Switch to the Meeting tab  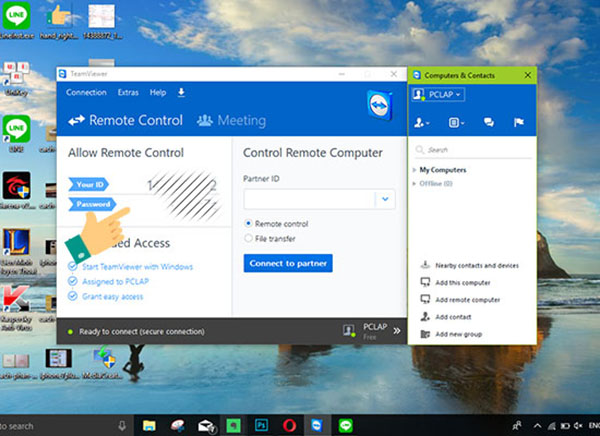[x=231, y=121]
